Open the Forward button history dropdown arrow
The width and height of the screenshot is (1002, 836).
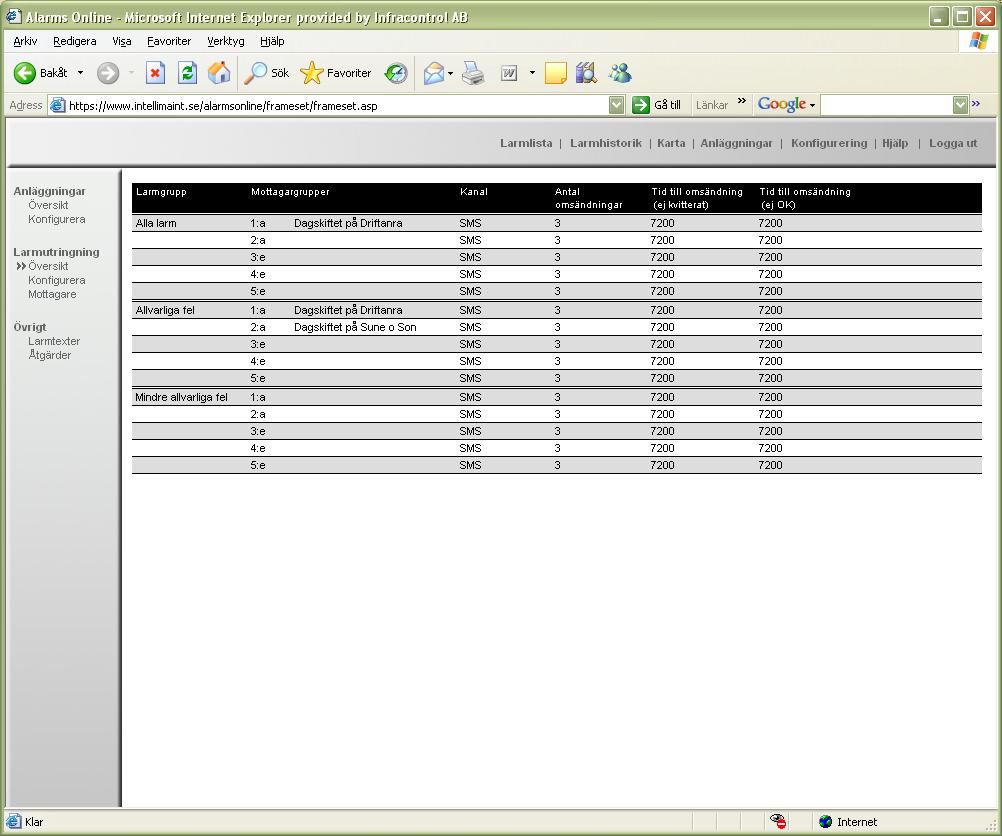[x=131, y=73]
